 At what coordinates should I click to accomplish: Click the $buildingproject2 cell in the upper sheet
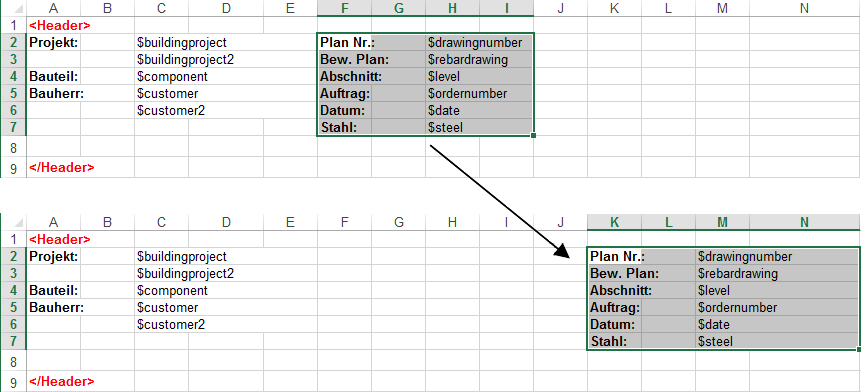click(186, 59)
